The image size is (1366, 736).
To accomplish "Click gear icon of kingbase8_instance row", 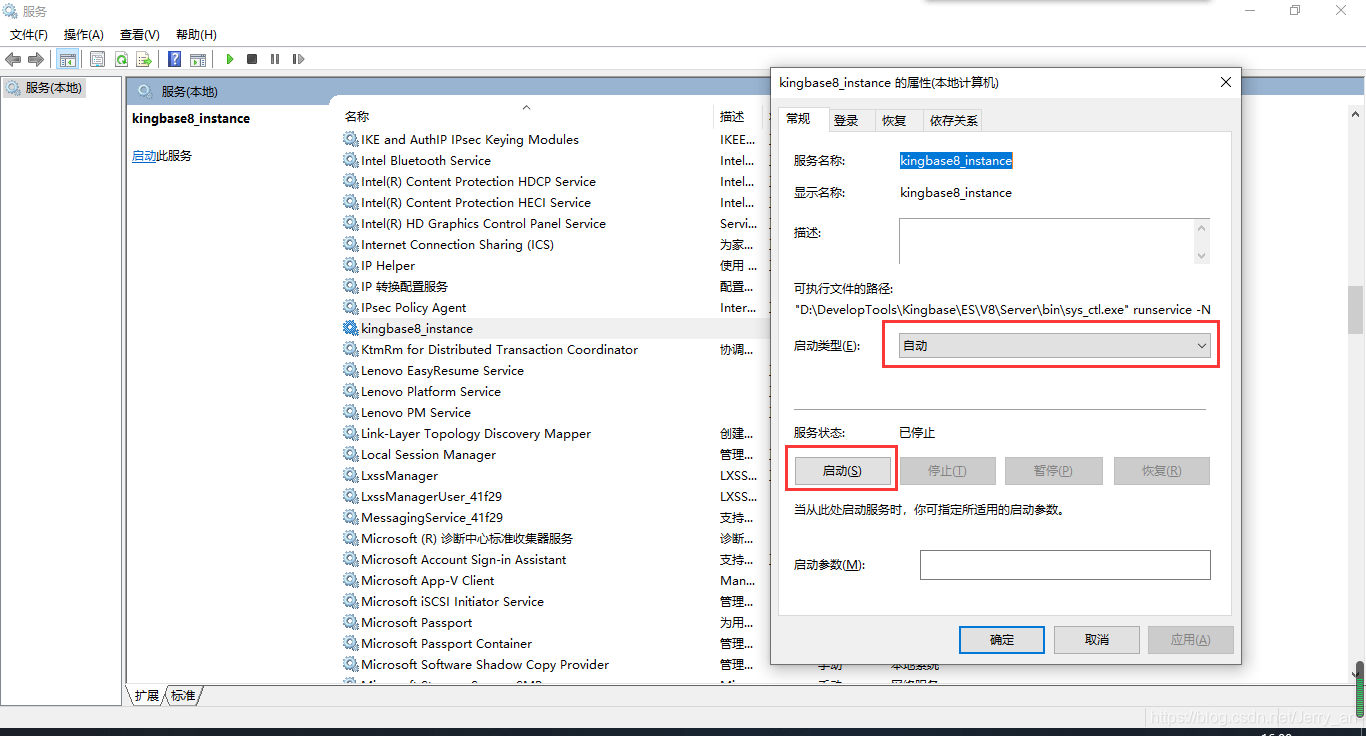I will point(350,328).
